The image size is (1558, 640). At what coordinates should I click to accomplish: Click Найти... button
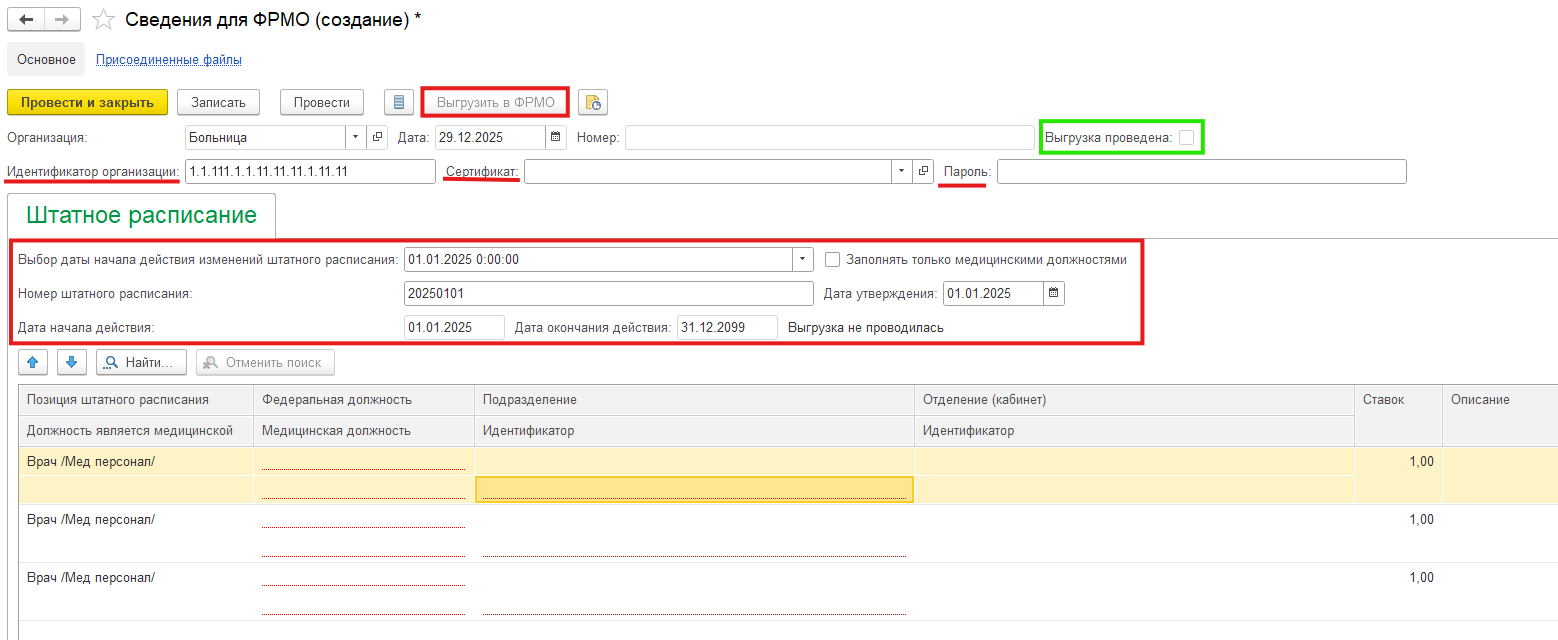pos(141,362)
